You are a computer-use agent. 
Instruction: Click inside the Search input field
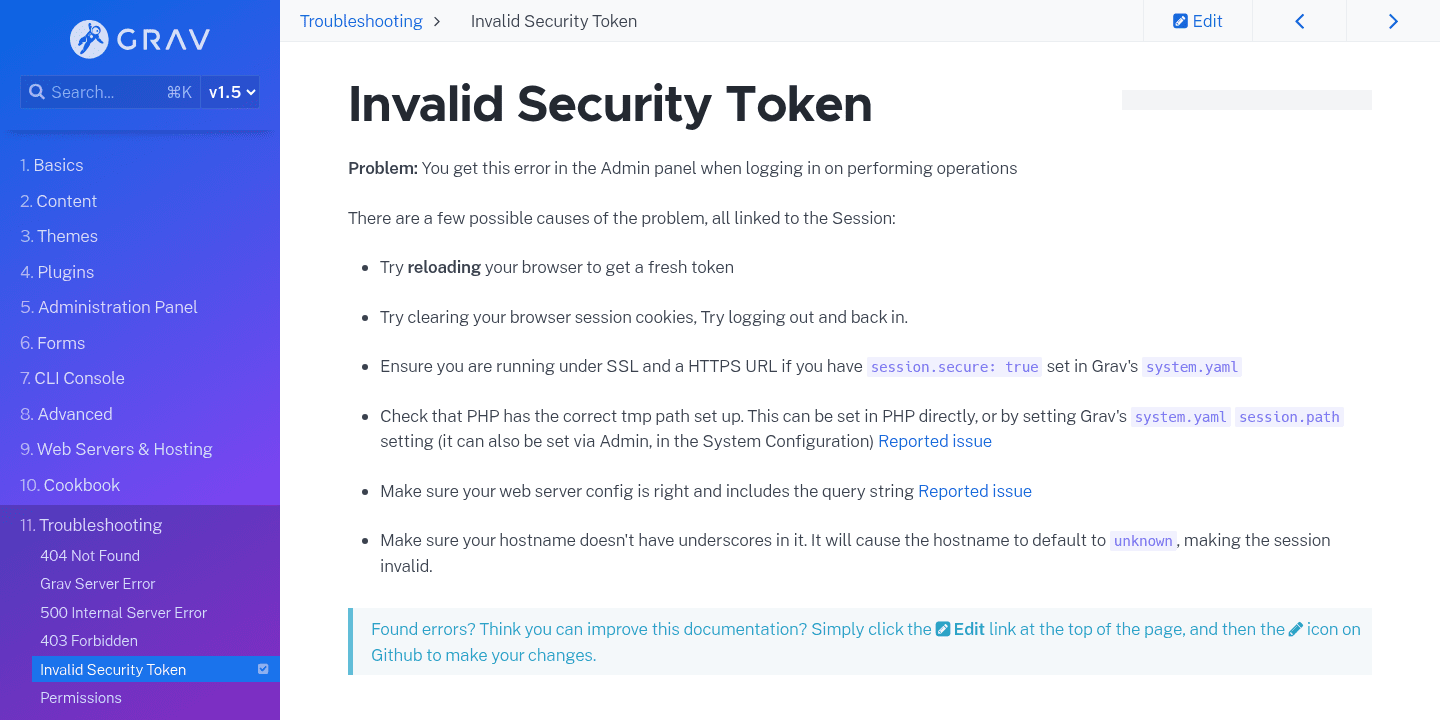[100, 91]
